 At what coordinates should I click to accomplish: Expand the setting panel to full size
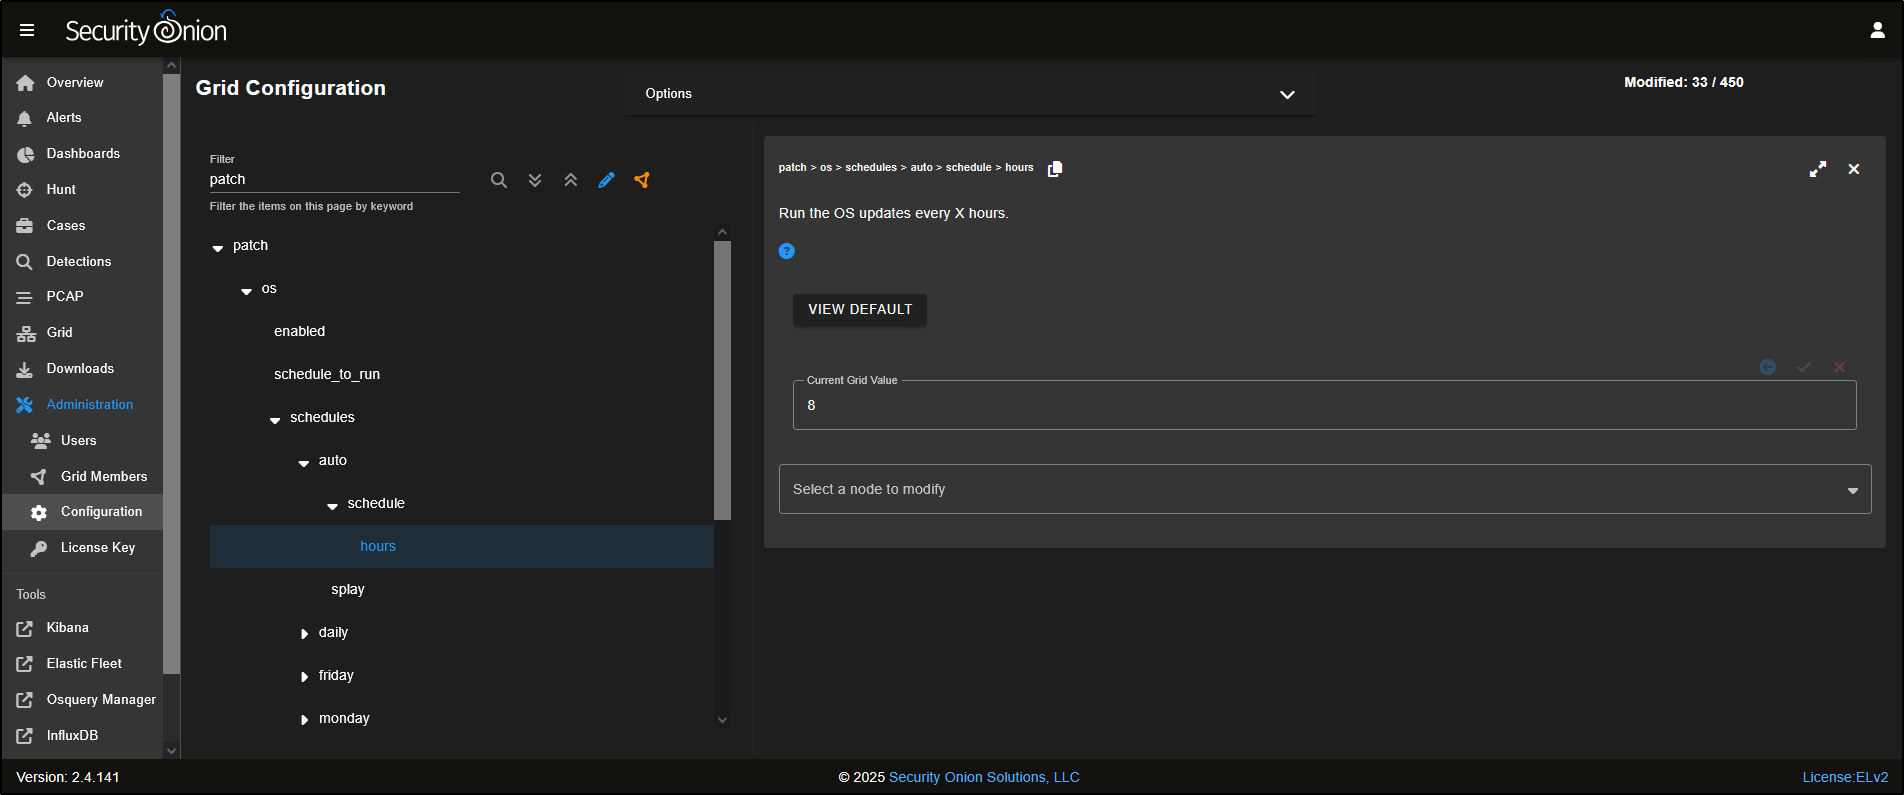(x=1817, y=169)
